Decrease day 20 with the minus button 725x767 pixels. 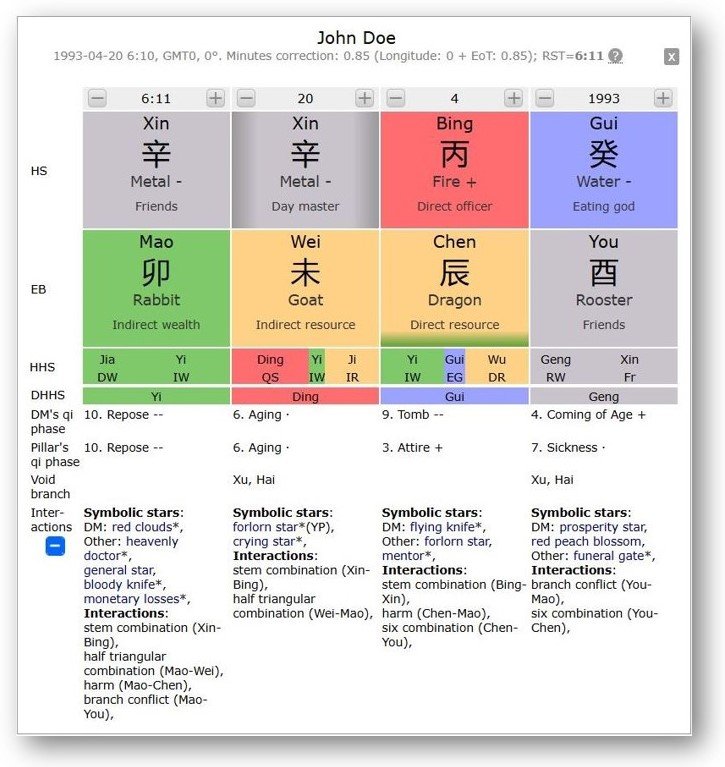tap(246, 98)
